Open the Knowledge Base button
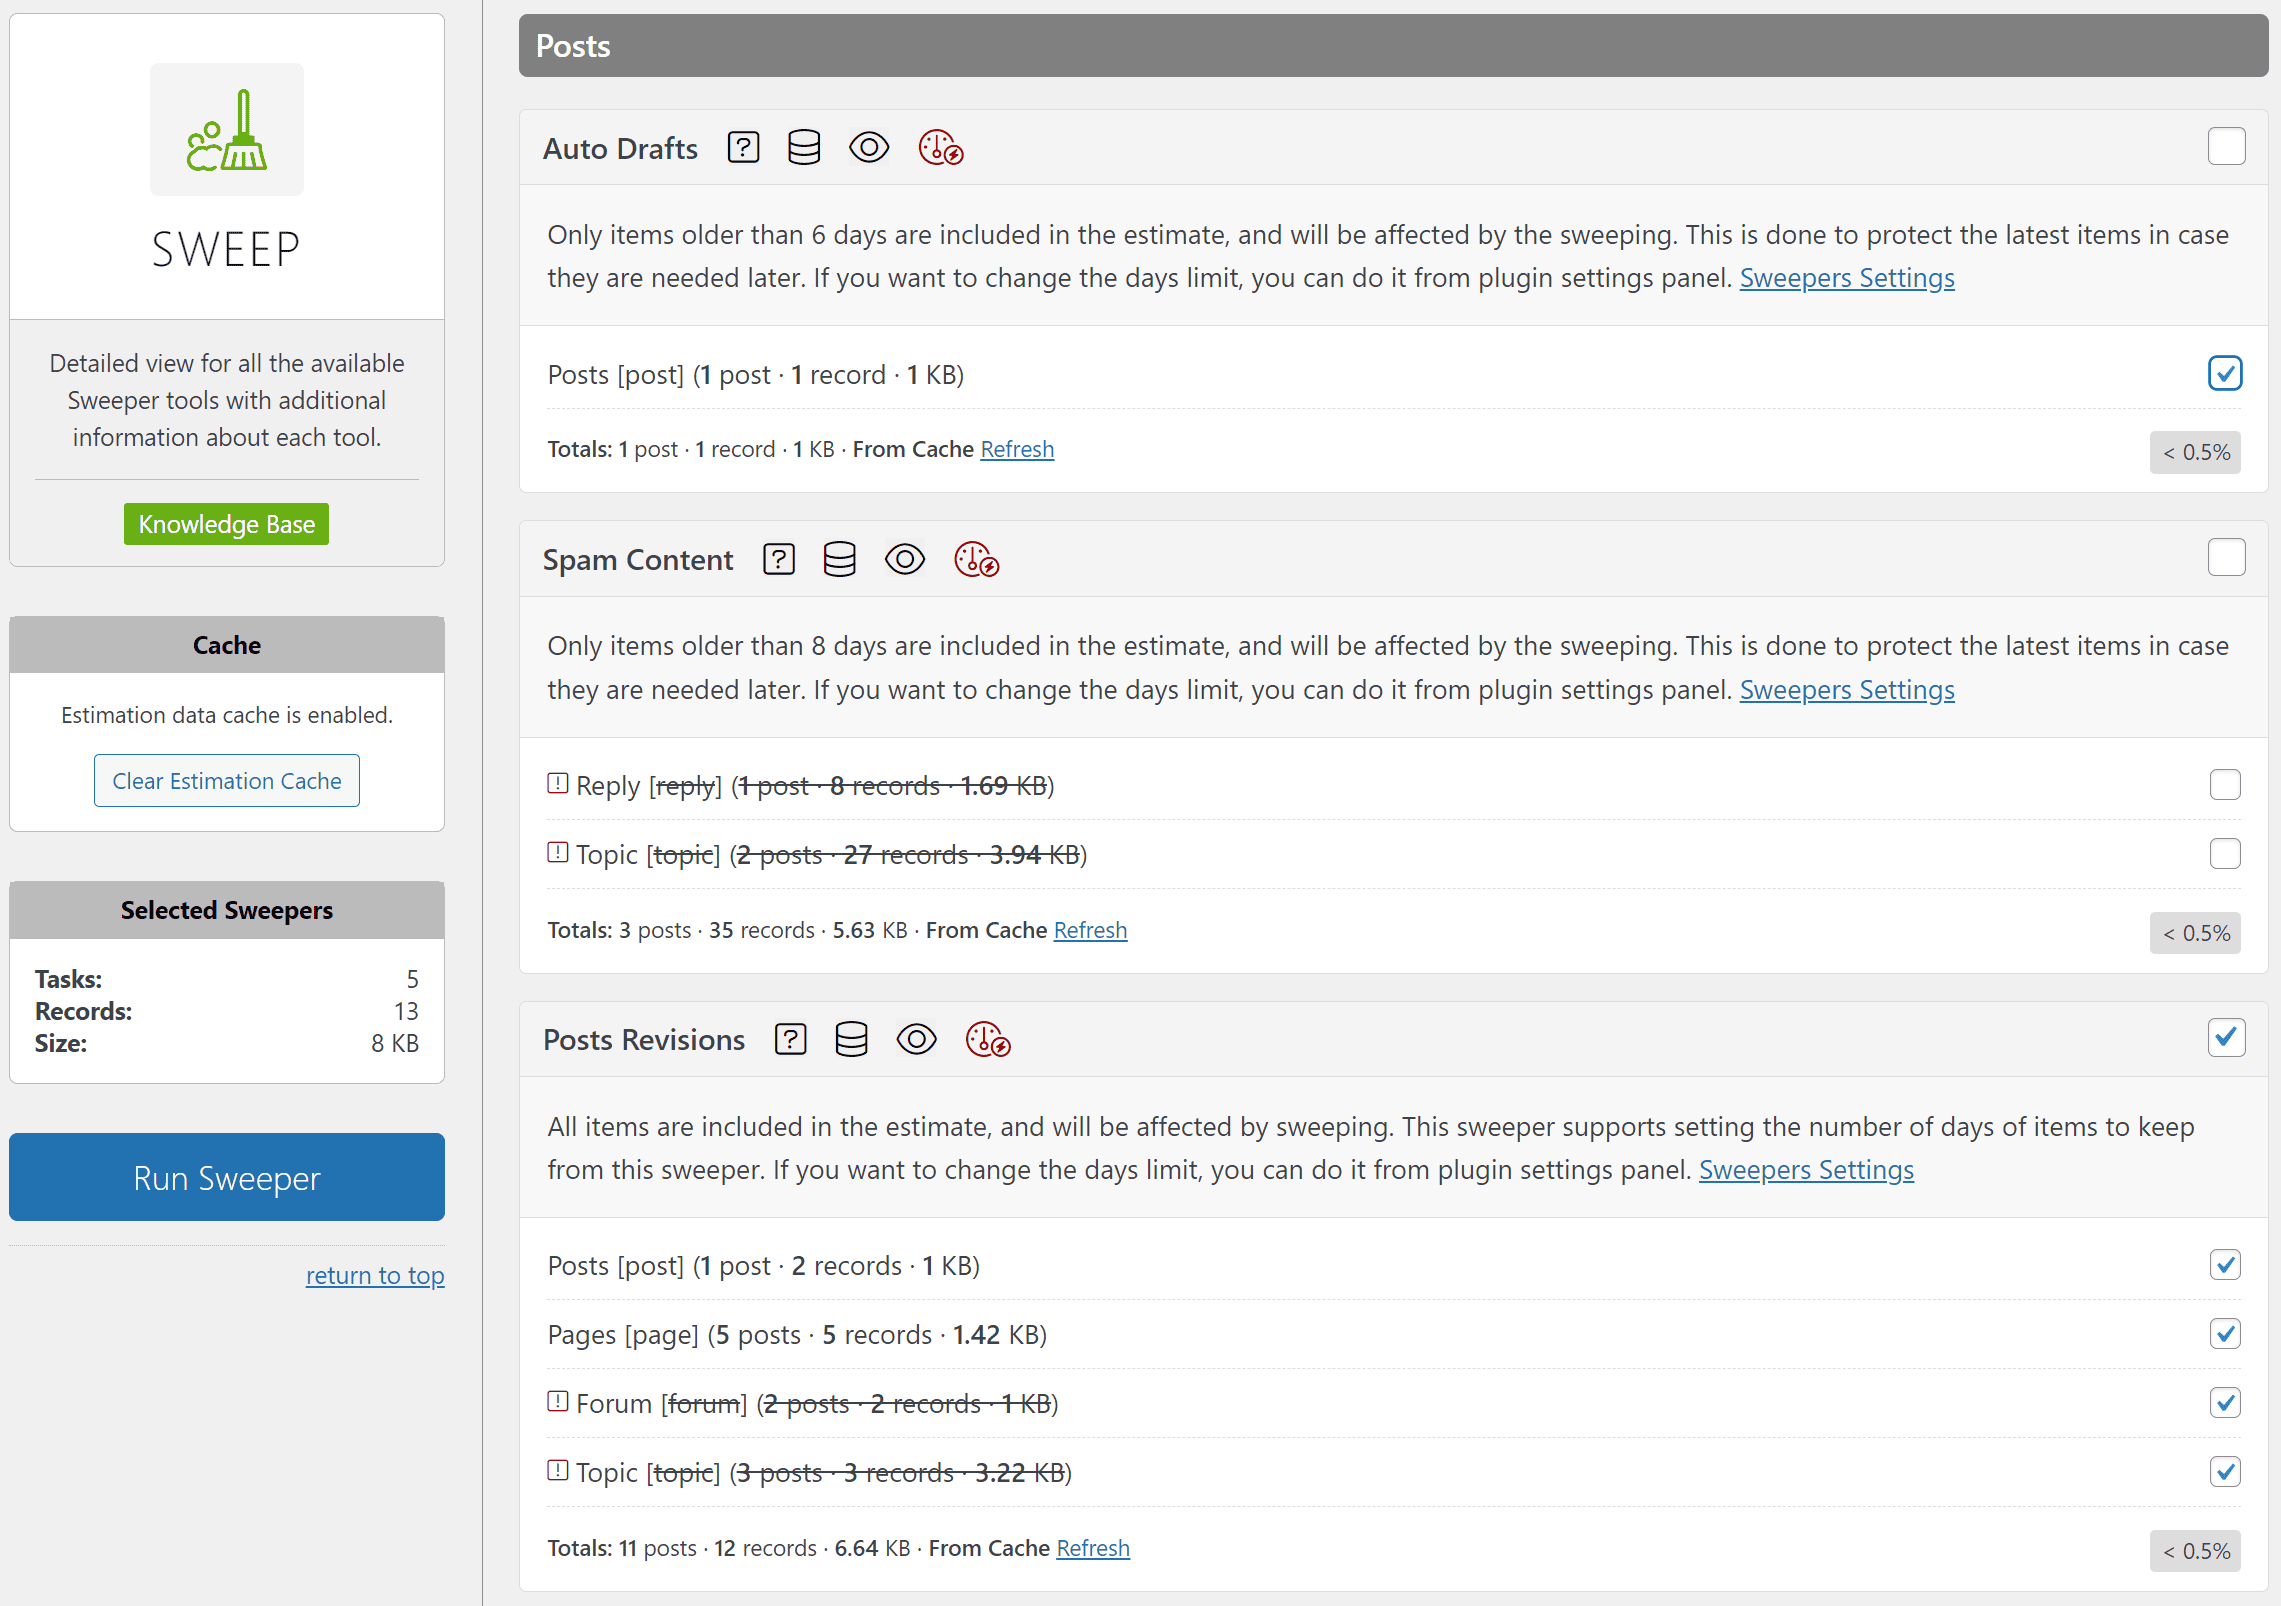Screen dimensions: 2281x1606 [x=227, y=524]
